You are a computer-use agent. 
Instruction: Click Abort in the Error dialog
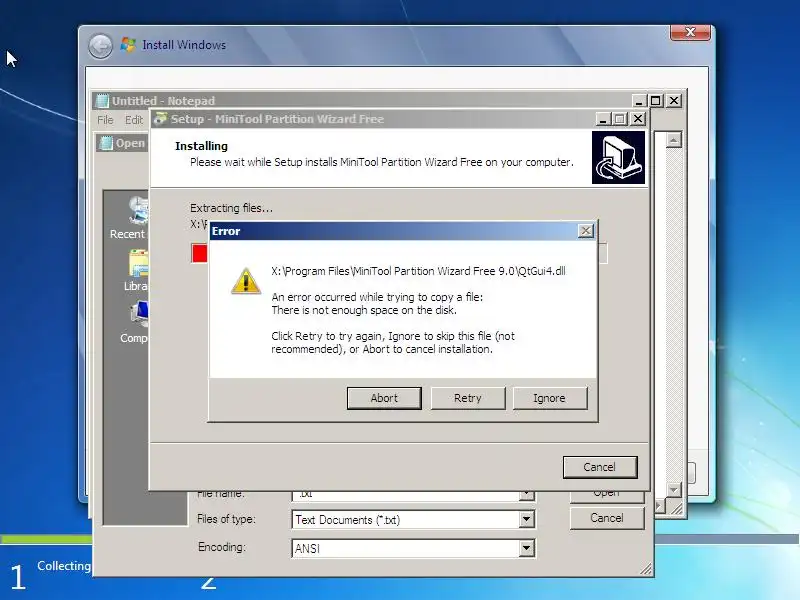(x=384, y=398)
